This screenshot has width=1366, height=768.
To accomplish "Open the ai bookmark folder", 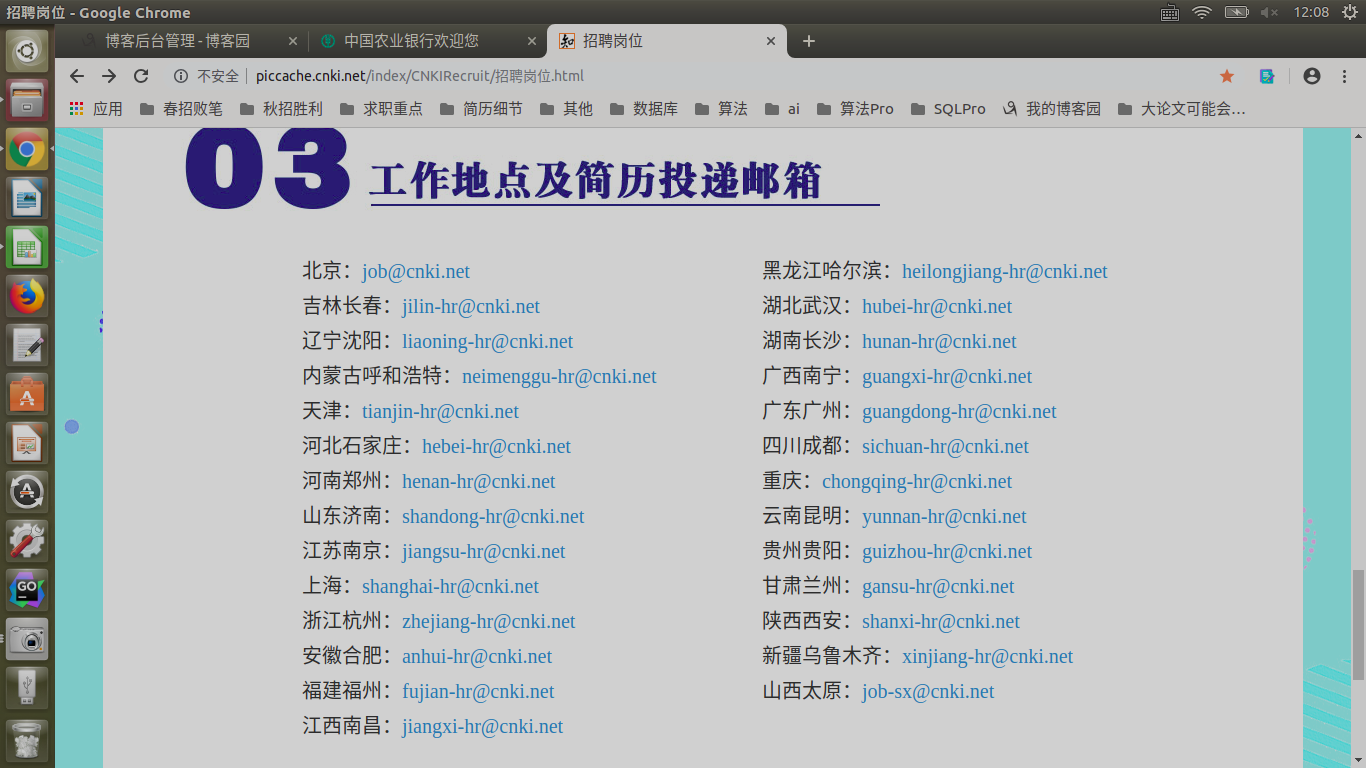I will click(782, 109).
